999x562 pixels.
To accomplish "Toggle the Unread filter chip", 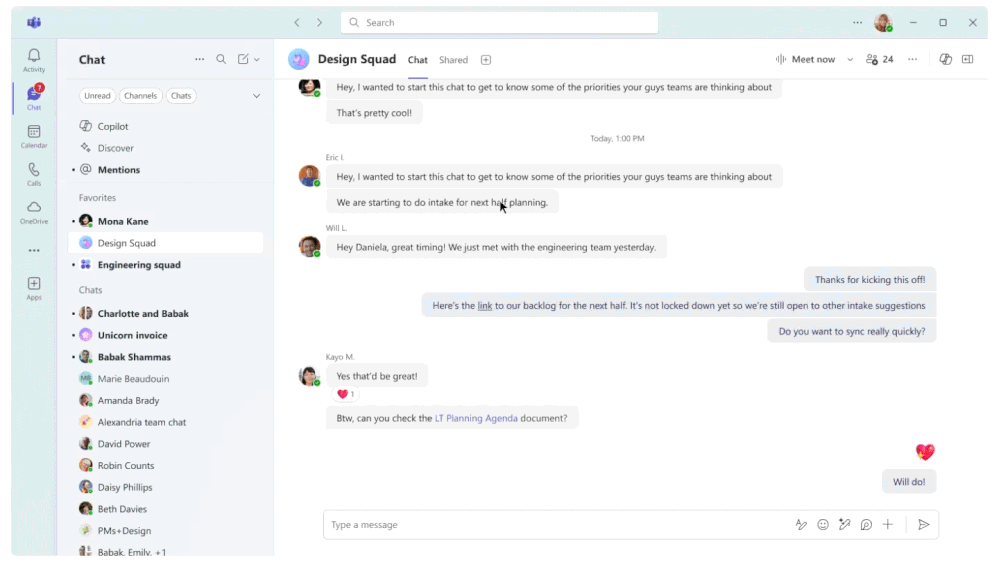I will (97, 96).
